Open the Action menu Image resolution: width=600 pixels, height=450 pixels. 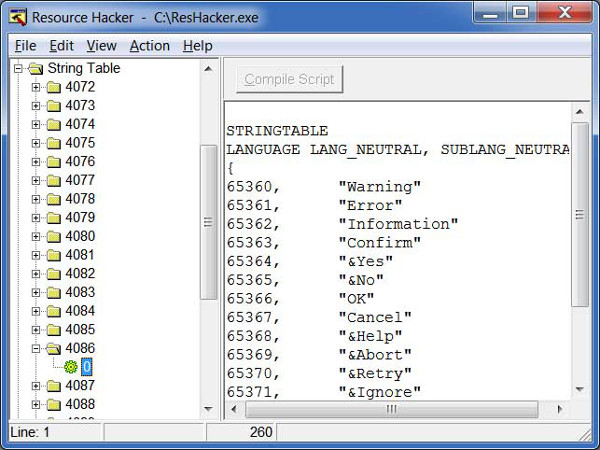coord(149,46)
